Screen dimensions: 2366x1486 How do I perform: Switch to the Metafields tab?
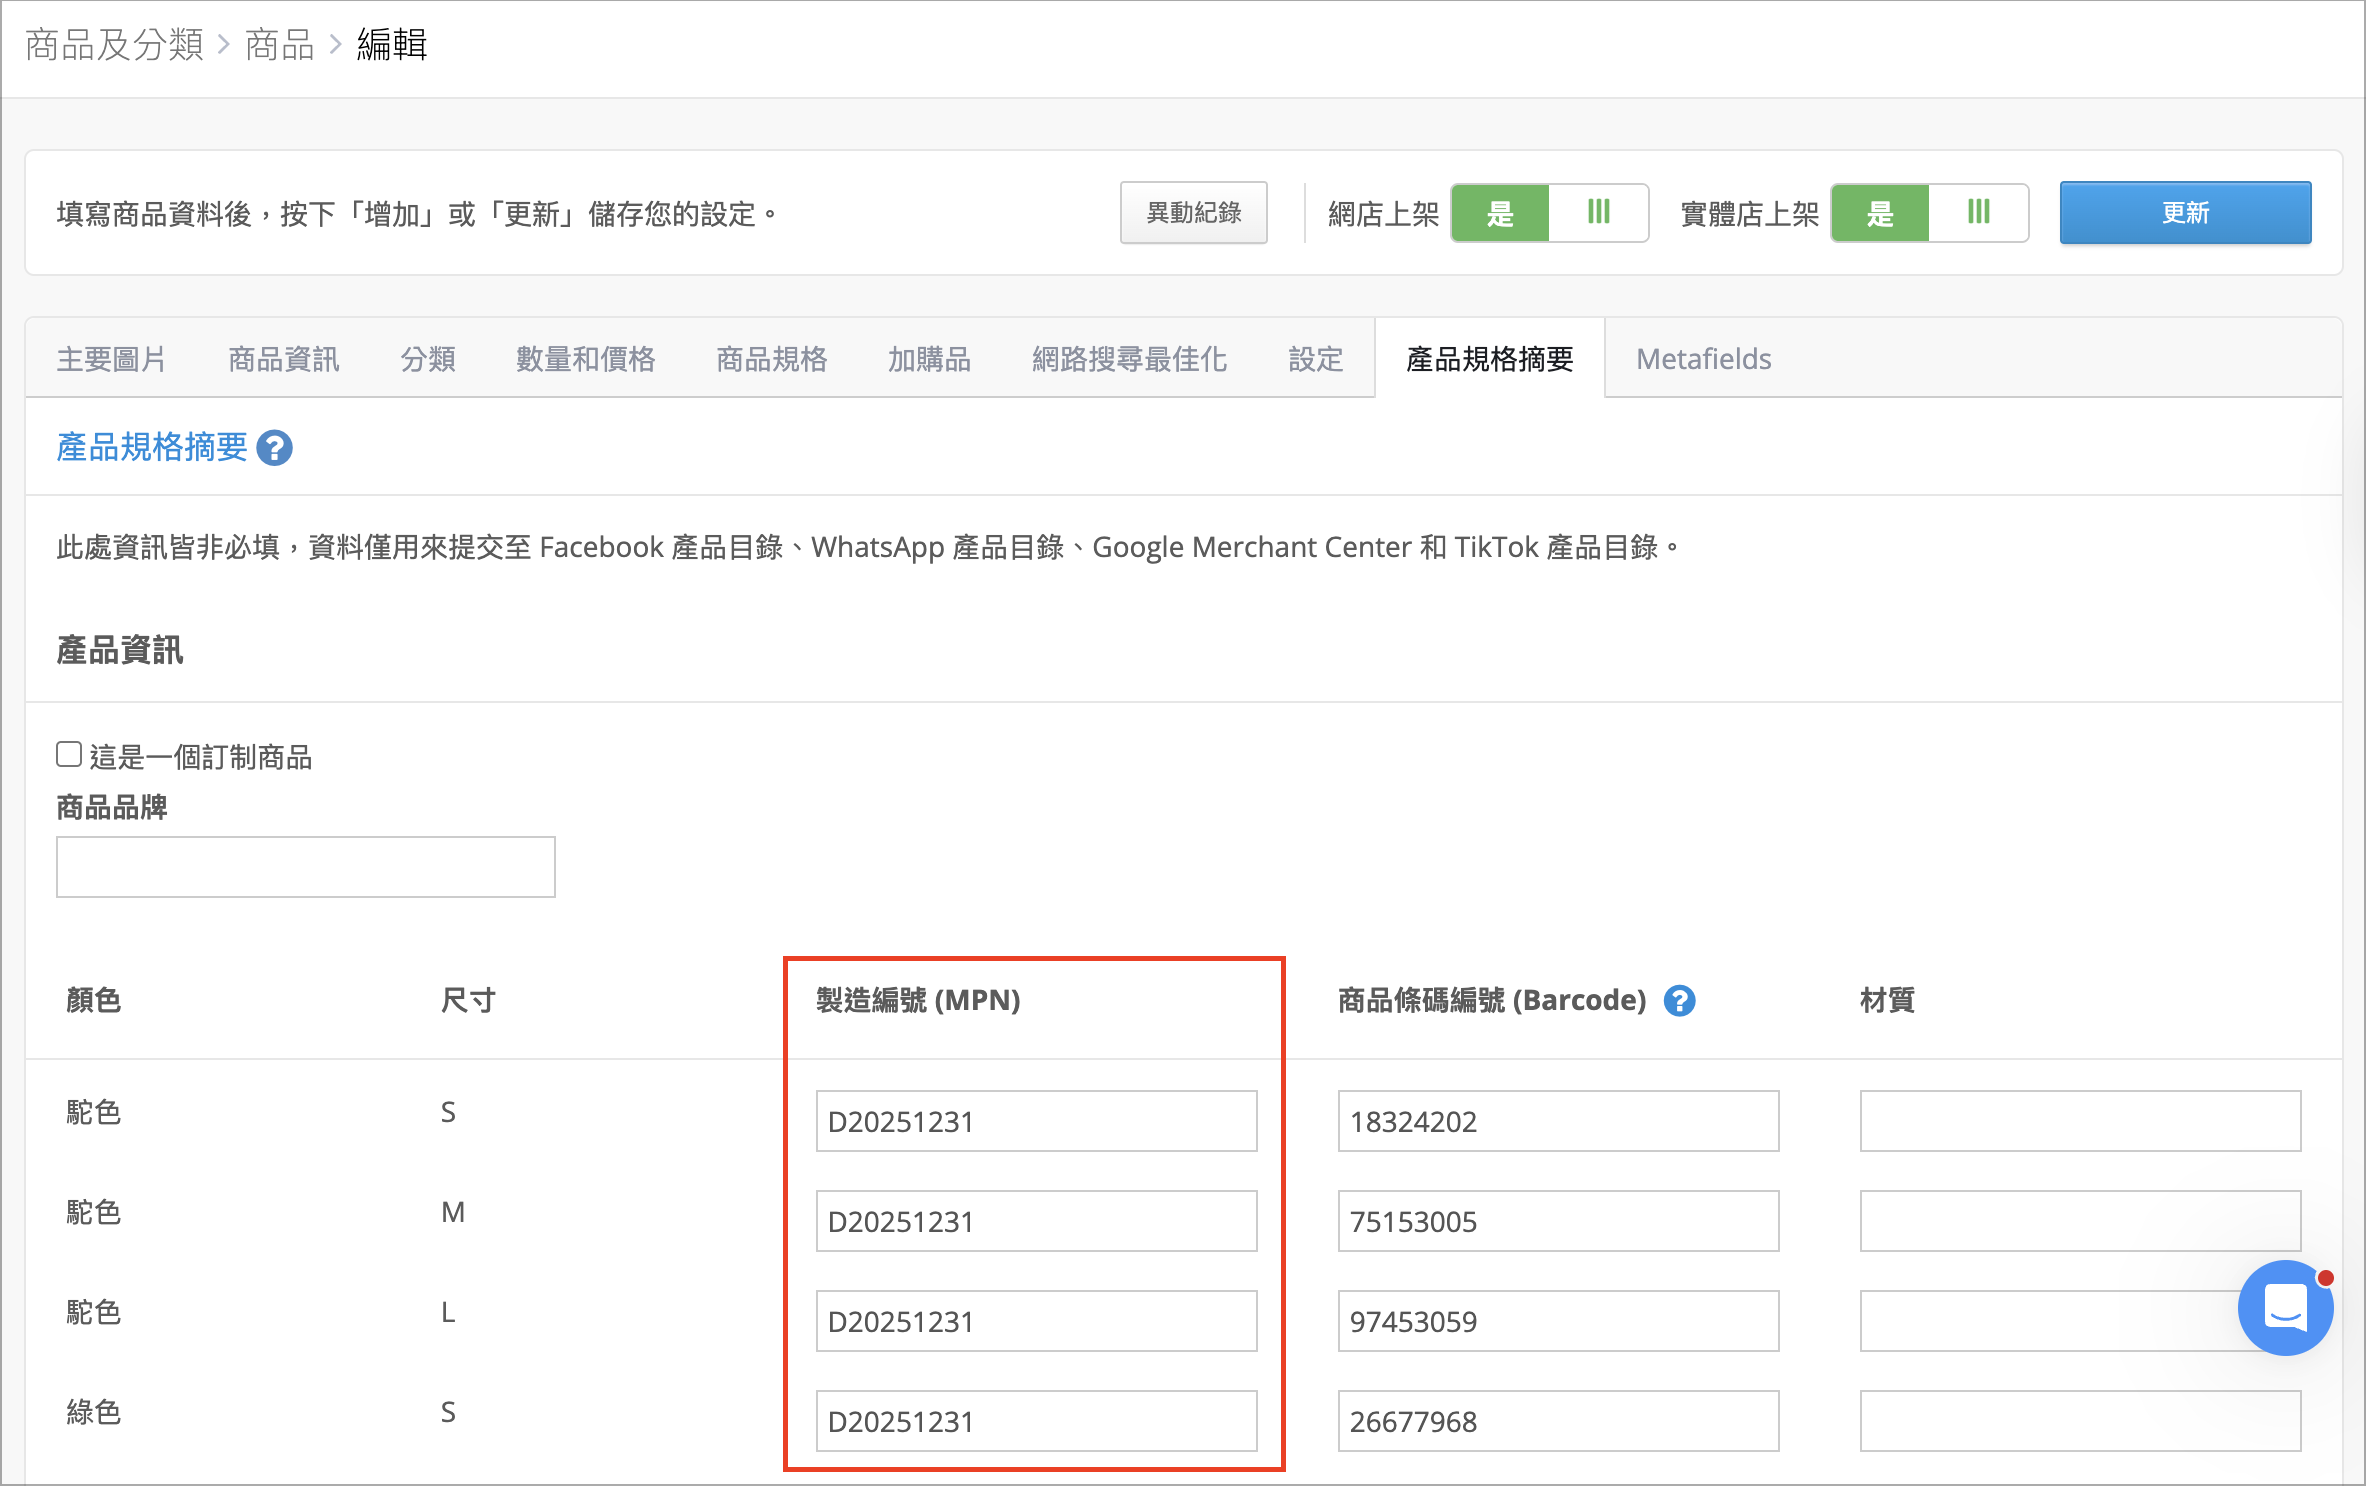point(1703,359)
